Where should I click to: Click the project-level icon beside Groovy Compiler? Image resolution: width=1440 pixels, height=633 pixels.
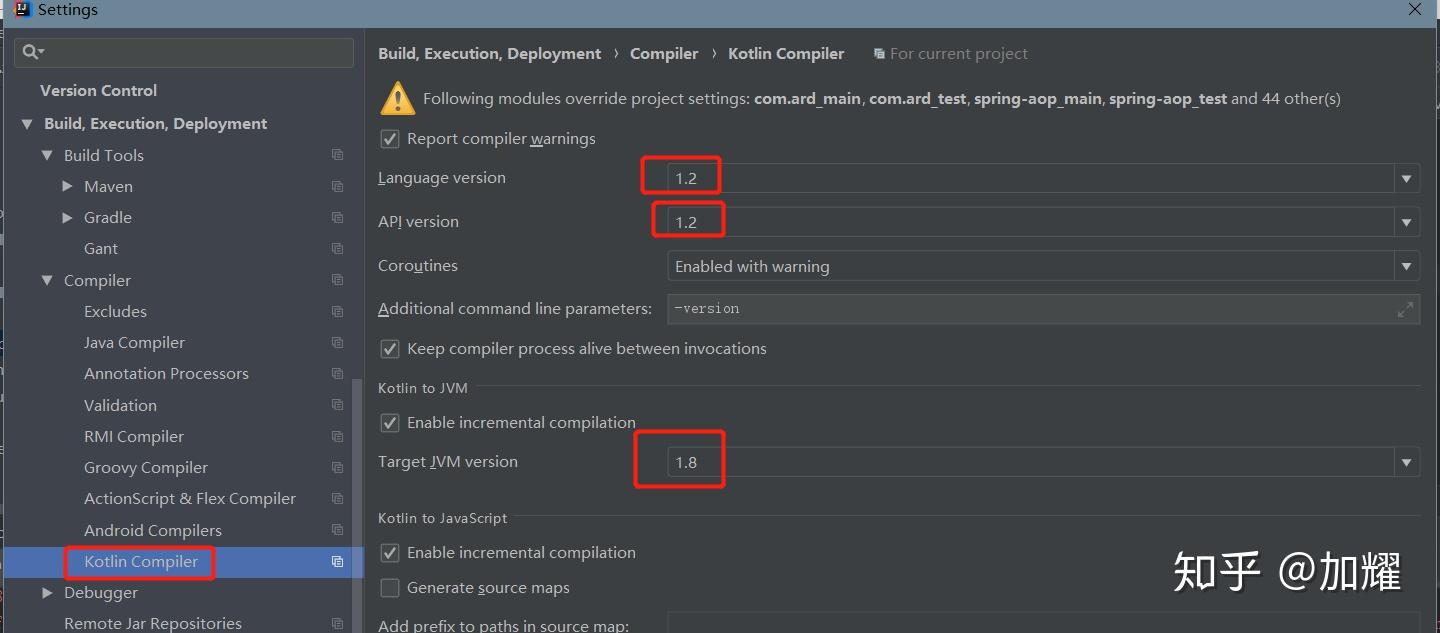337,467
